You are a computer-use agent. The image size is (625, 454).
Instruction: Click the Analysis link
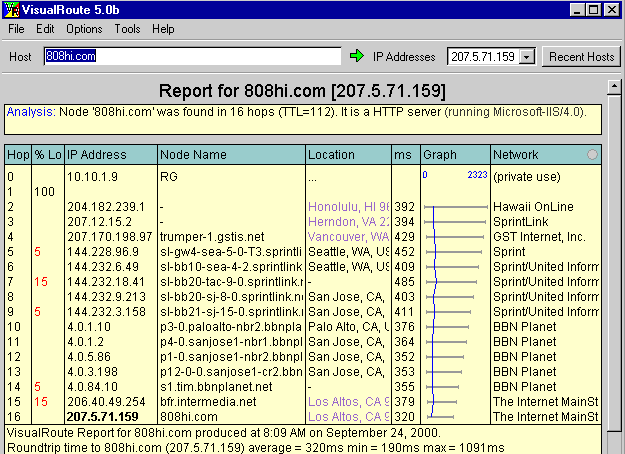click(x=31, y=112)
